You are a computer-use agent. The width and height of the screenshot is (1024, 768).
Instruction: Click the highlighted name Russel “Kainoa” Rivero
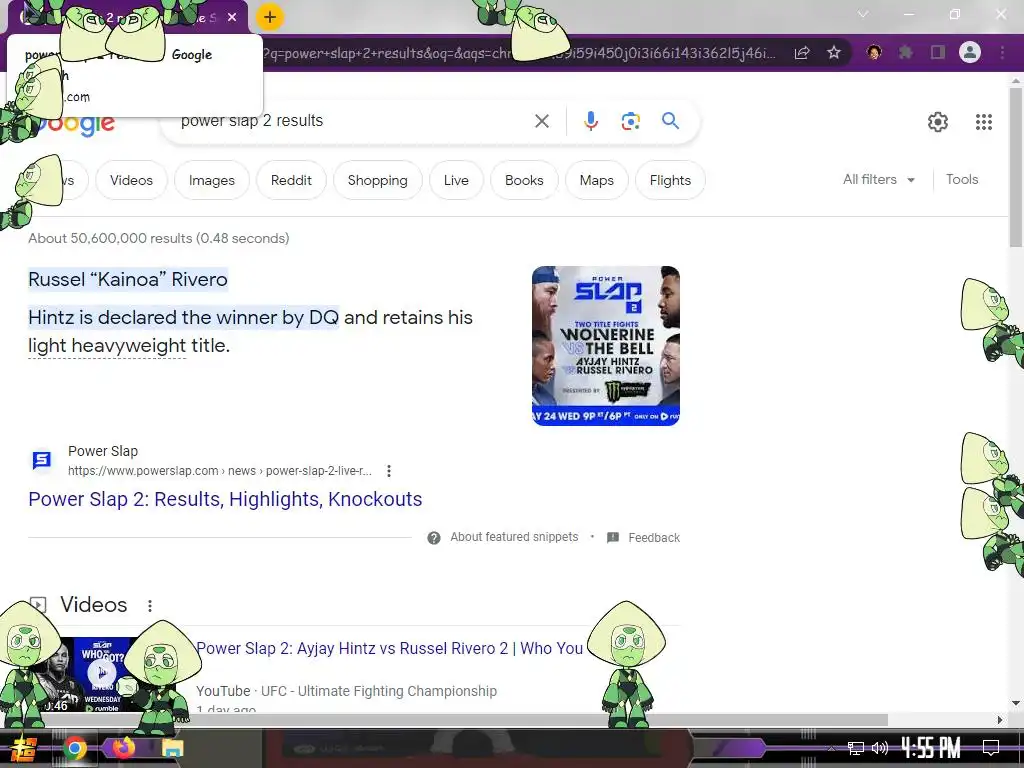pos(128,280)
